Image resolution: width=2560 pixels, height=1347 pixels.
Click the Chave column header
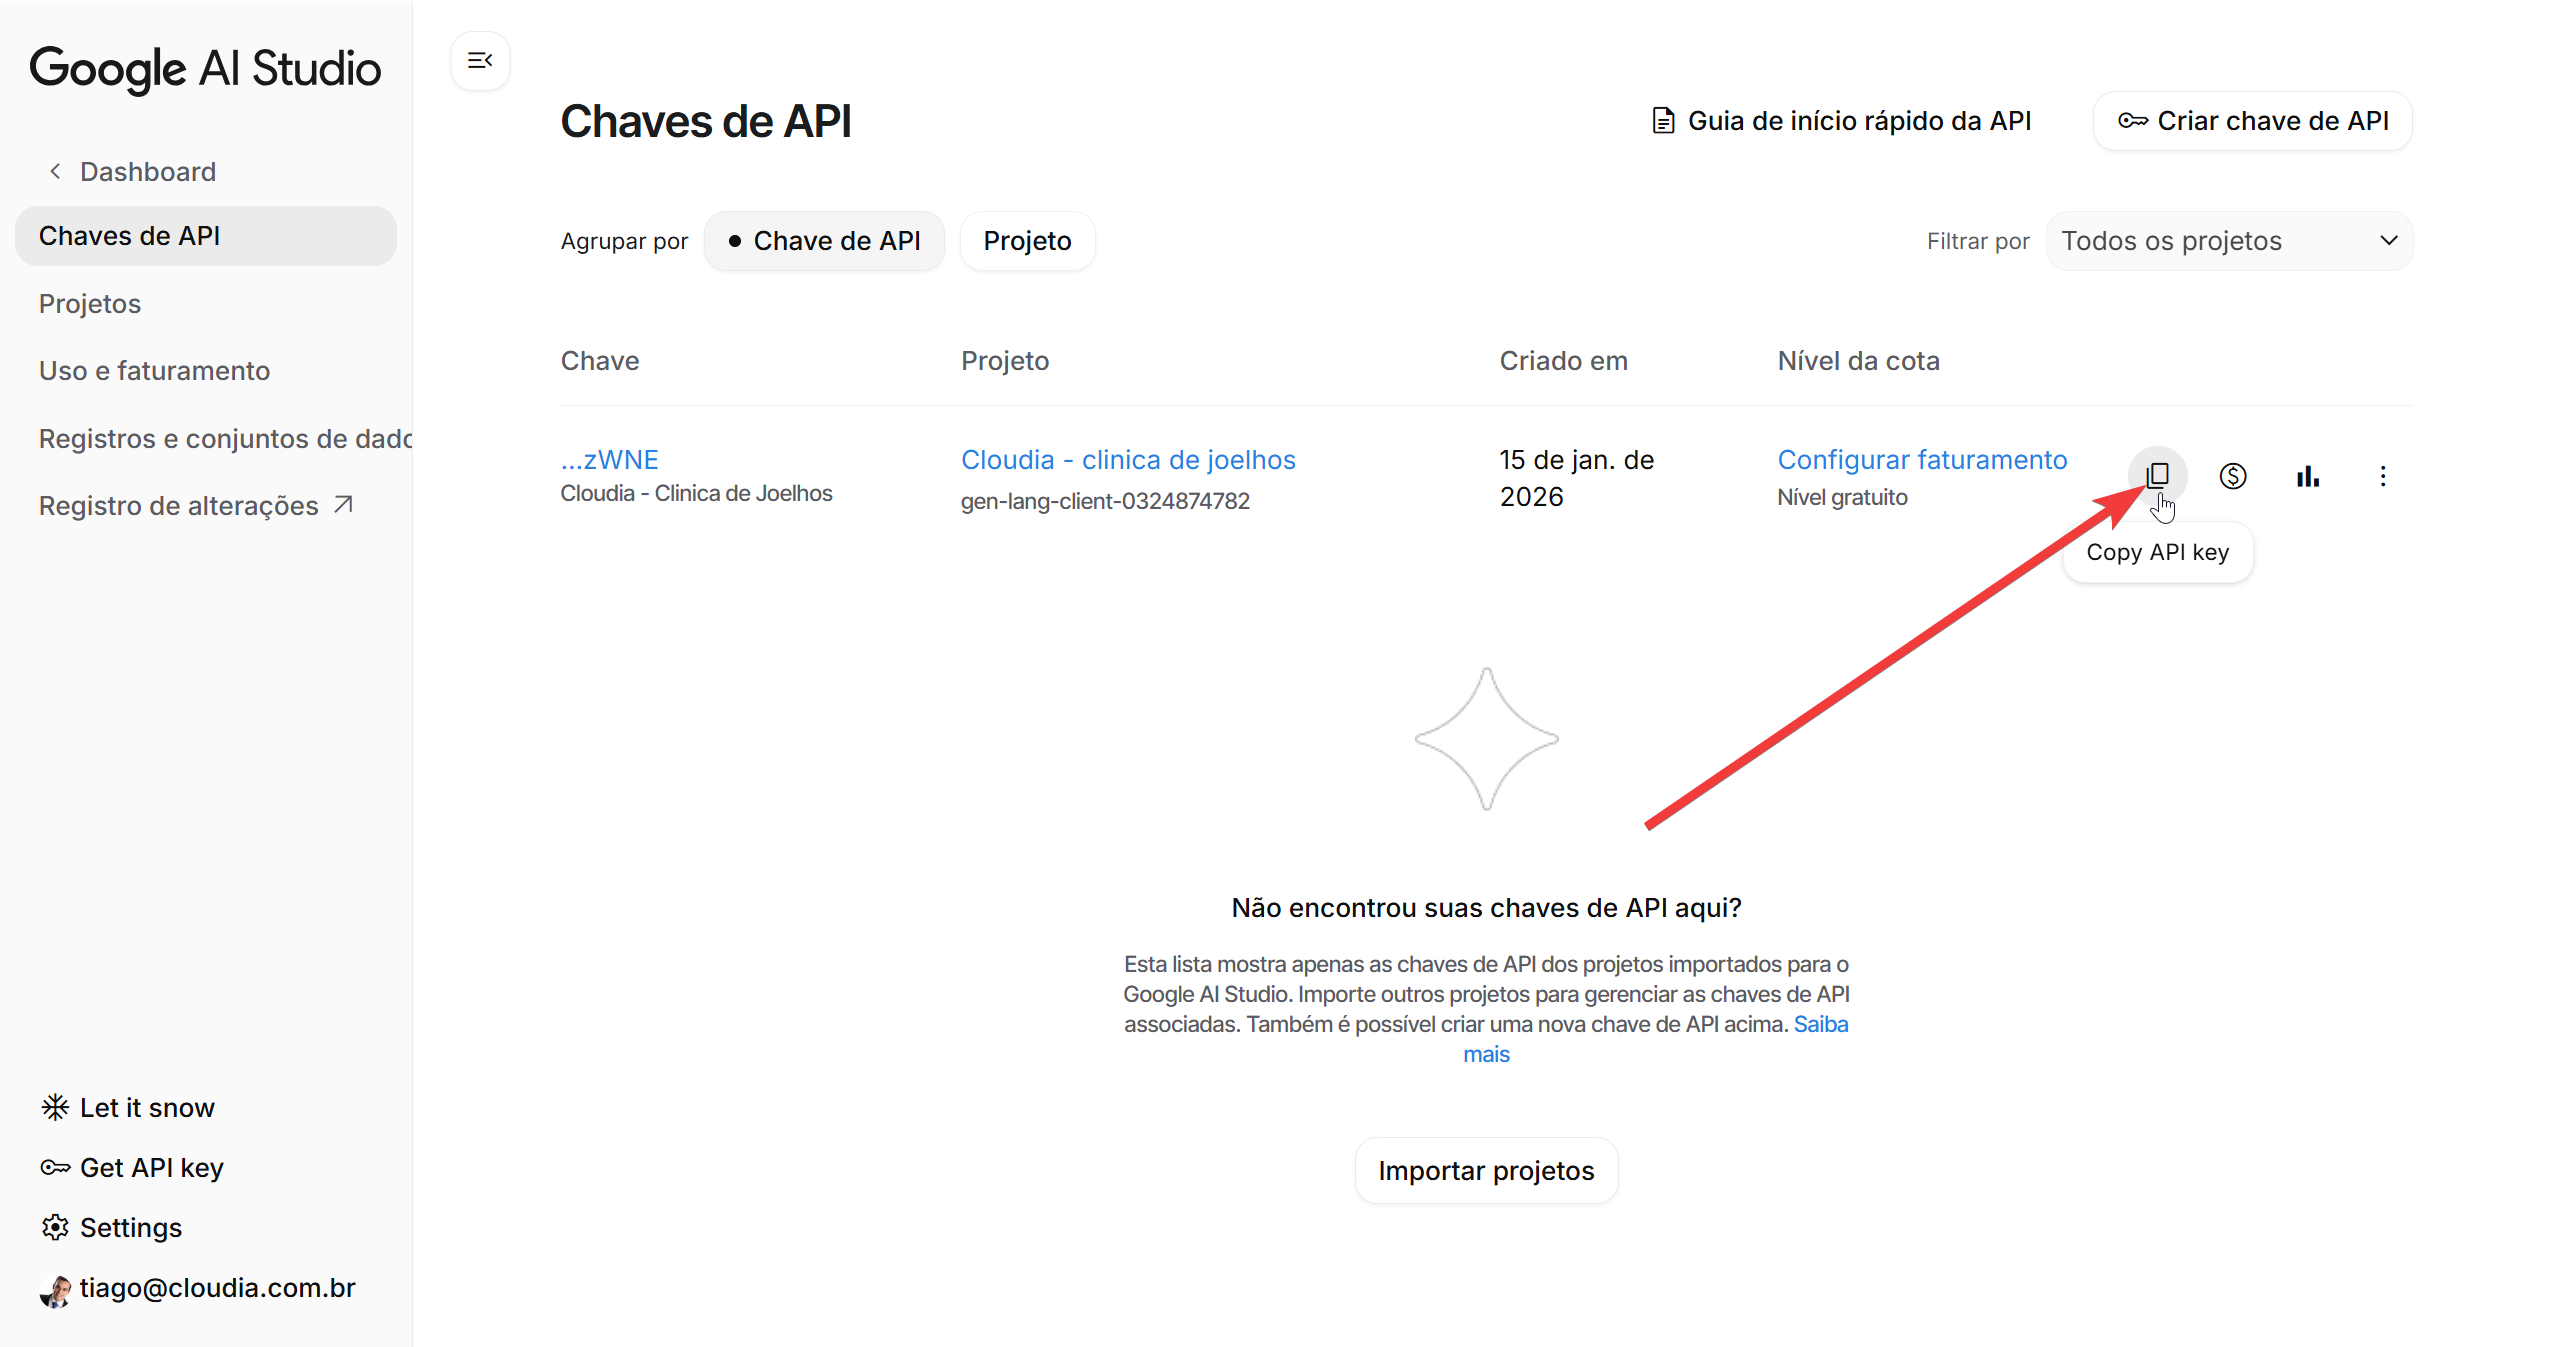pyautogui.click(x=600, y=361)
